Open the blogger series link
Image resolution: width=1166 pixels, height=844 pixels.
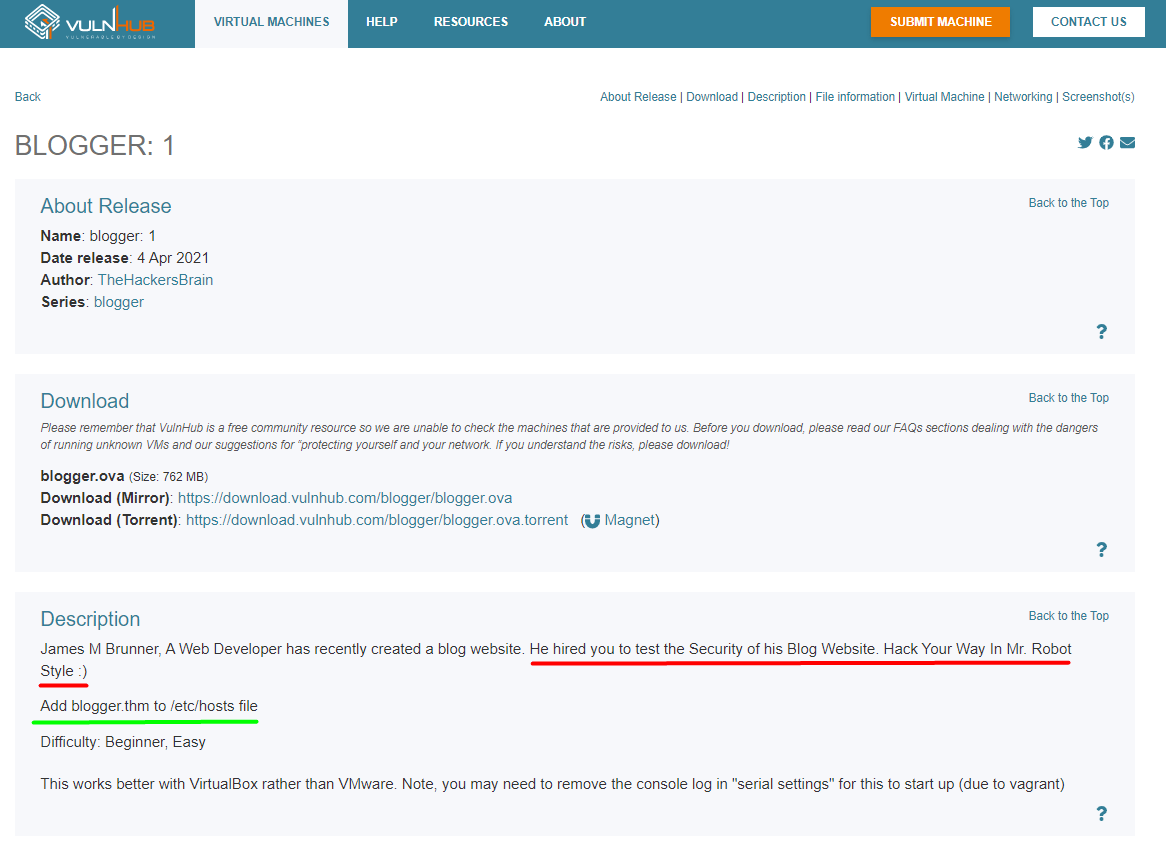[119, 303]
